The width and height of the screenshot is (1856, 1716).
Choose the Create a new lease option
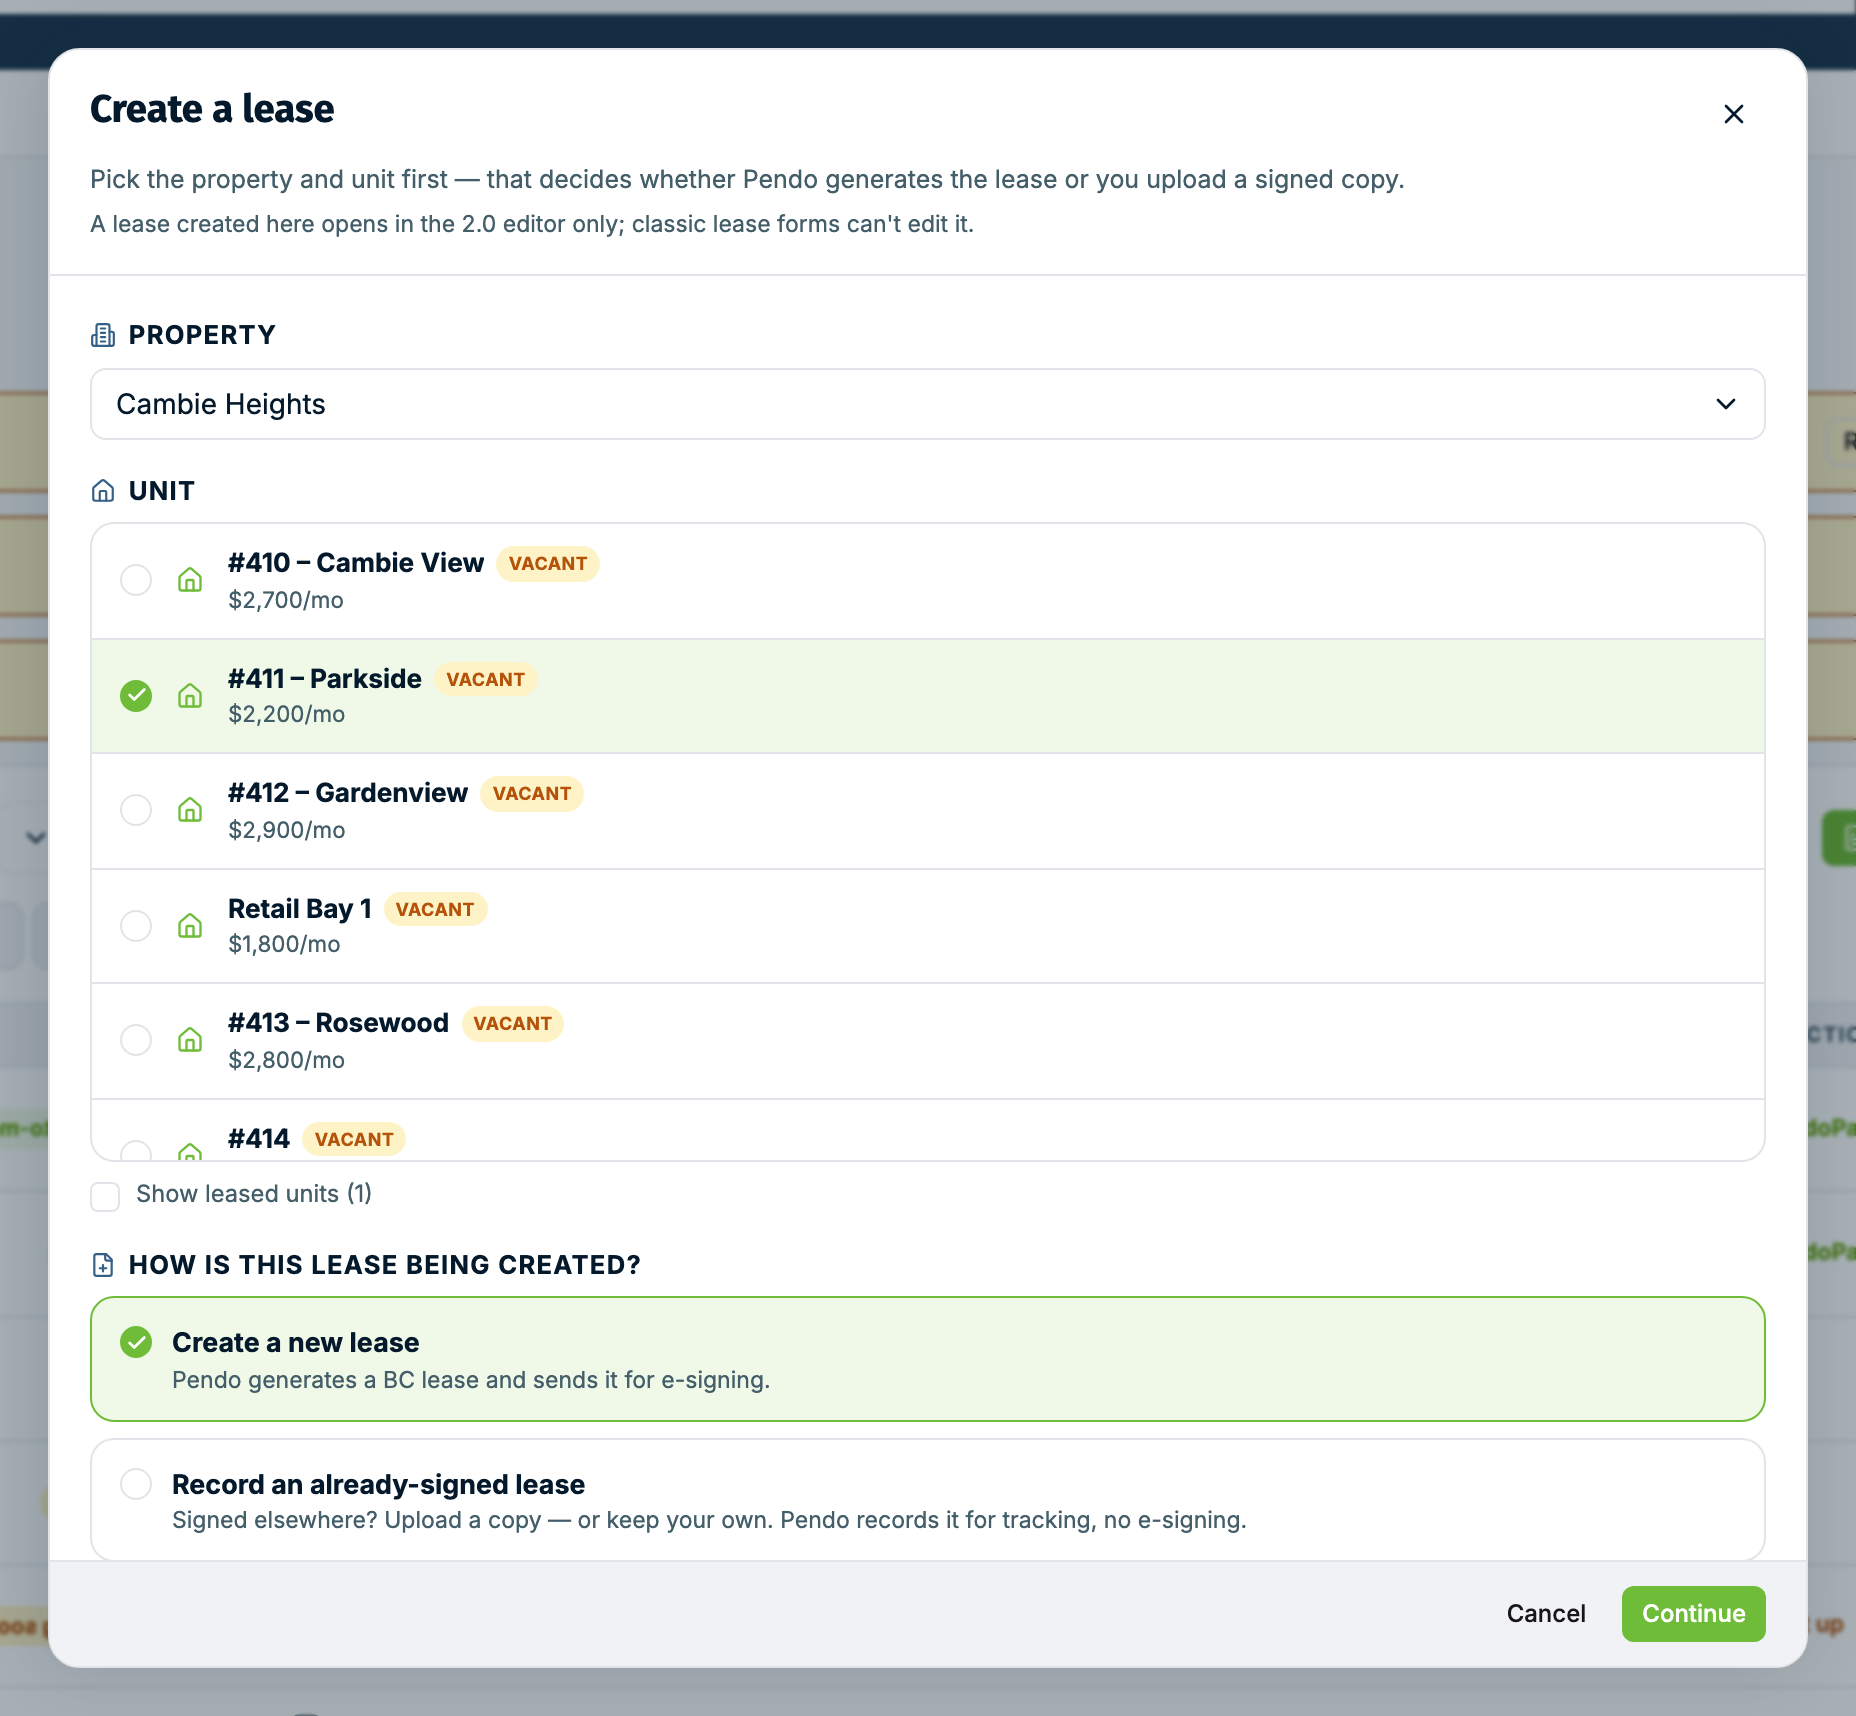(928, 1359)
